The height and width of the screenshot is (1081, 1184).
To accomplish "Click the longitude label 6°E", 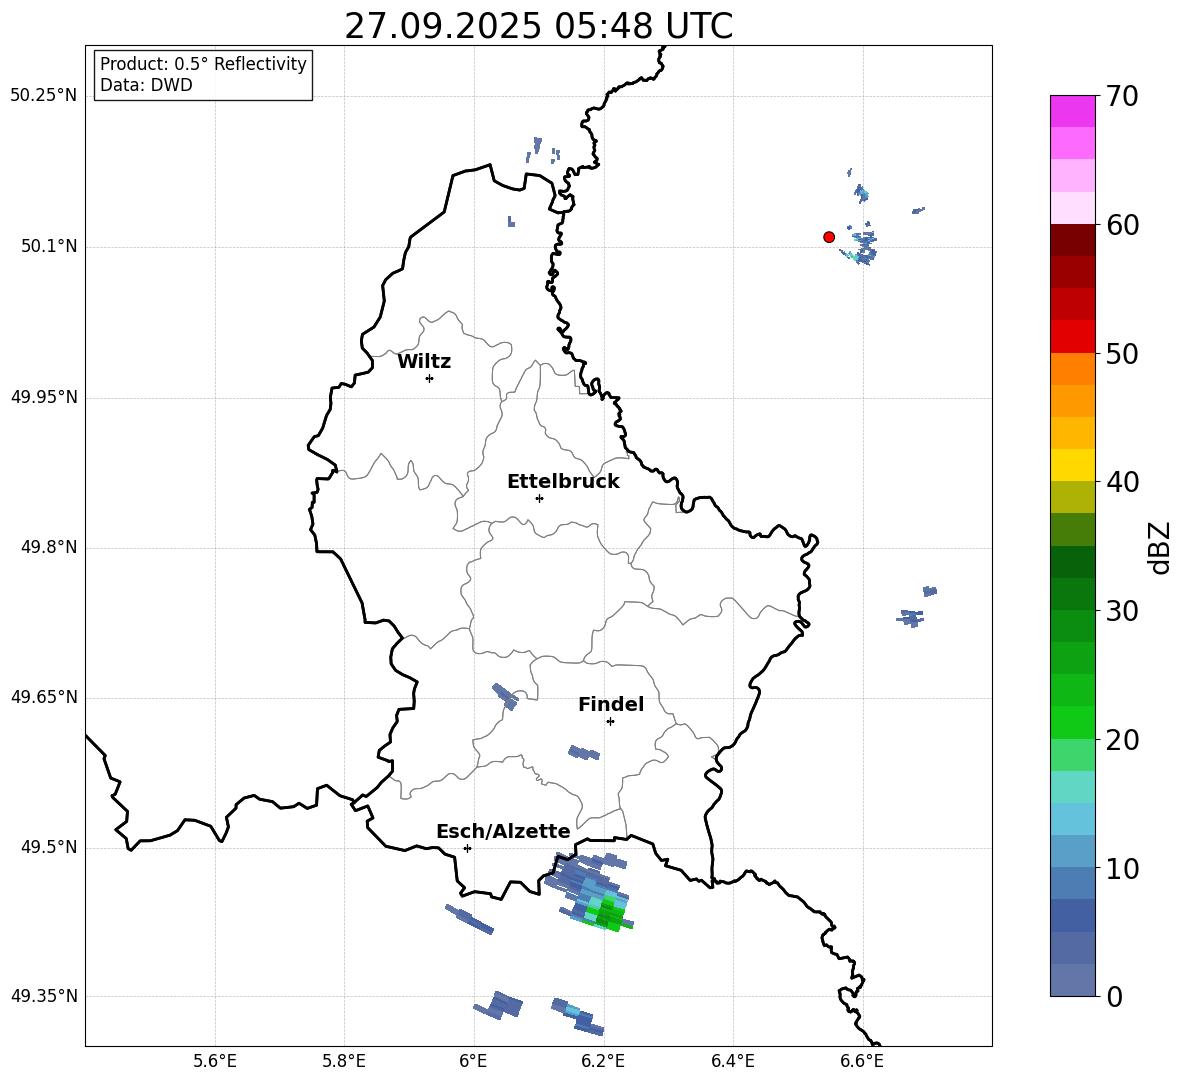I will click(473, 1061).
